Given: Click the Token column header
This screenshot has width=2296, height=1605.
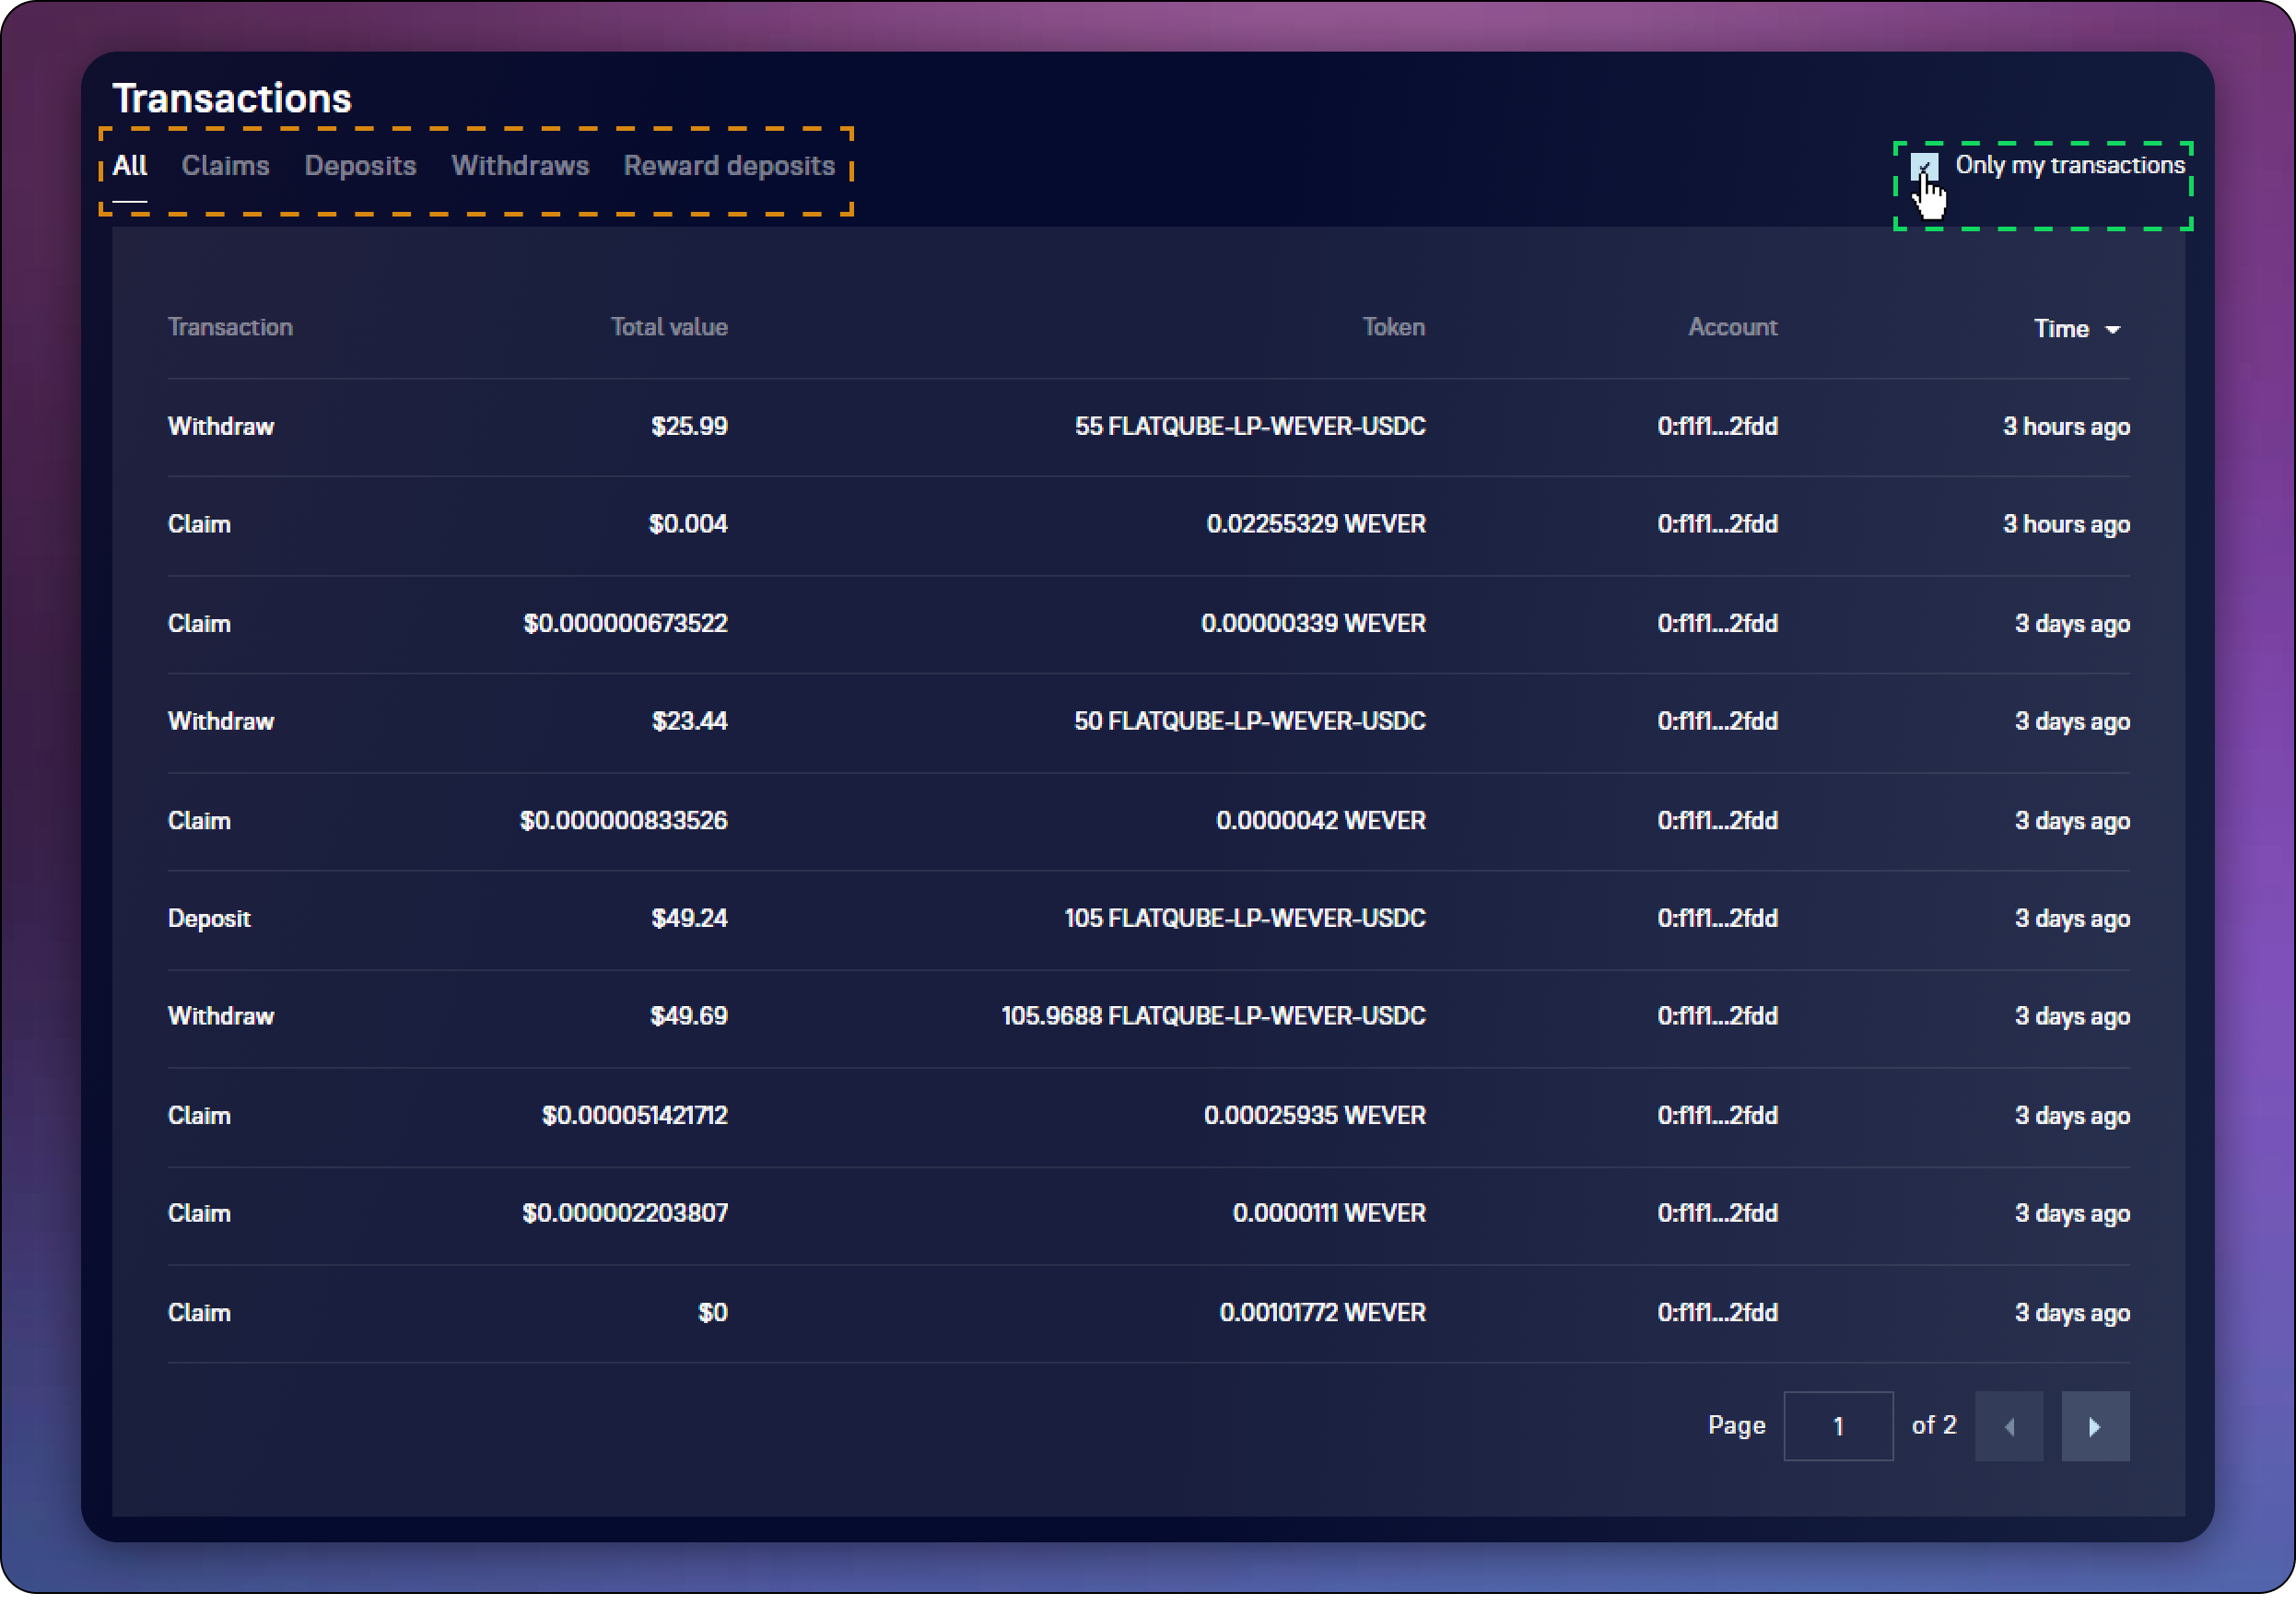Looking at the screenshot, I should click(x=1392, y=327).
